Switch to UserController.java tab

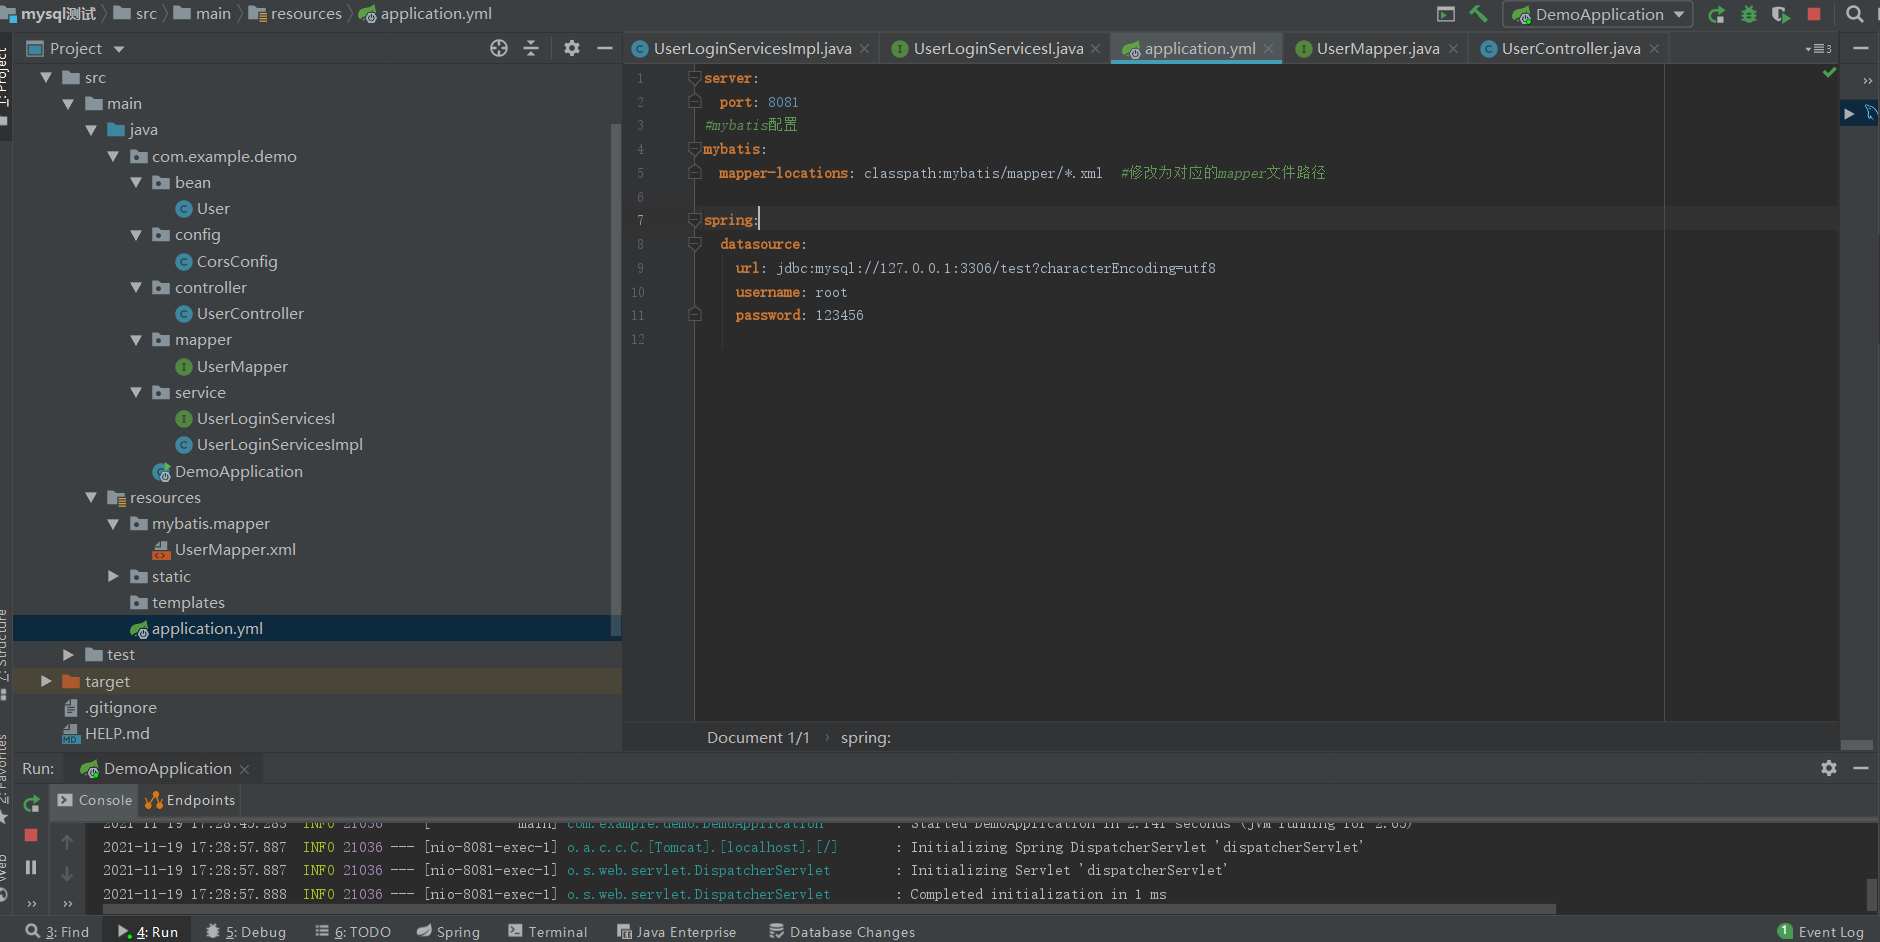tap(1570, 48)
